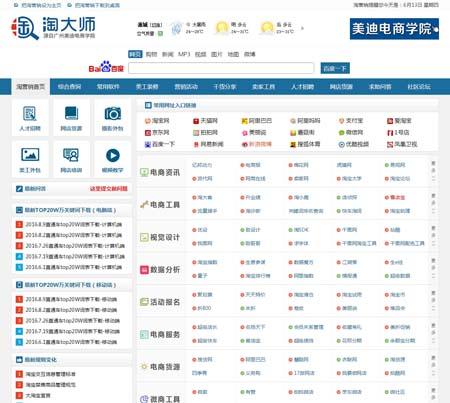Expand more links in 电商工具 row

pyautogui.click(x=433, y=204)
